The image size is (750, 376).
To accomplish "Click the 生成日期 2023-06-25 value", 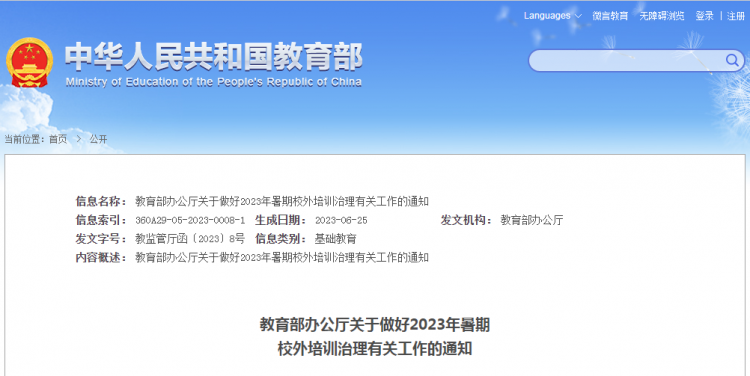I will point(341,221).
